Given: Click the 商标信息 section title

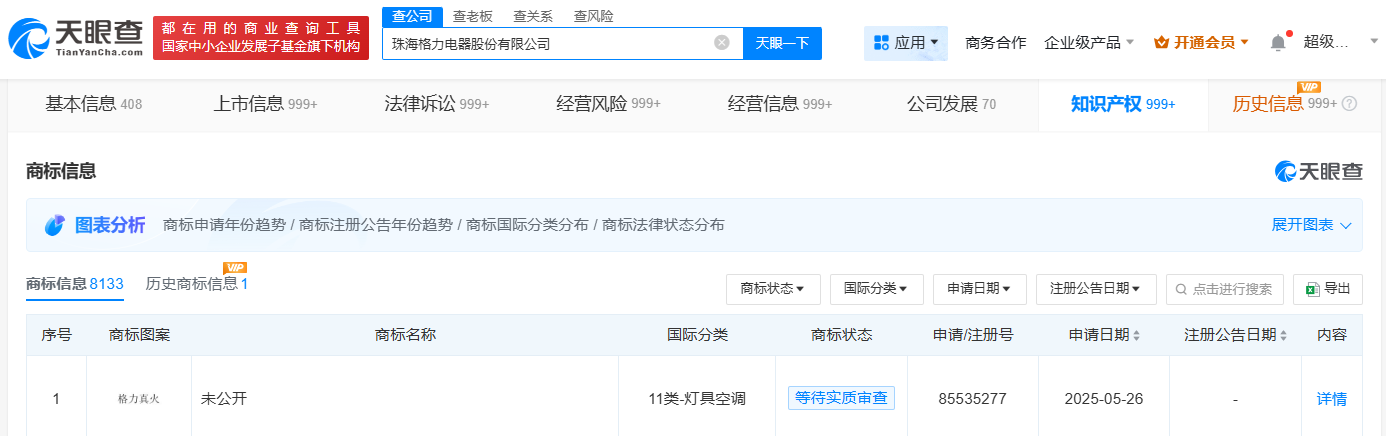Looking at the screenshot, I should pyautogui.click(x=61, y=171).
